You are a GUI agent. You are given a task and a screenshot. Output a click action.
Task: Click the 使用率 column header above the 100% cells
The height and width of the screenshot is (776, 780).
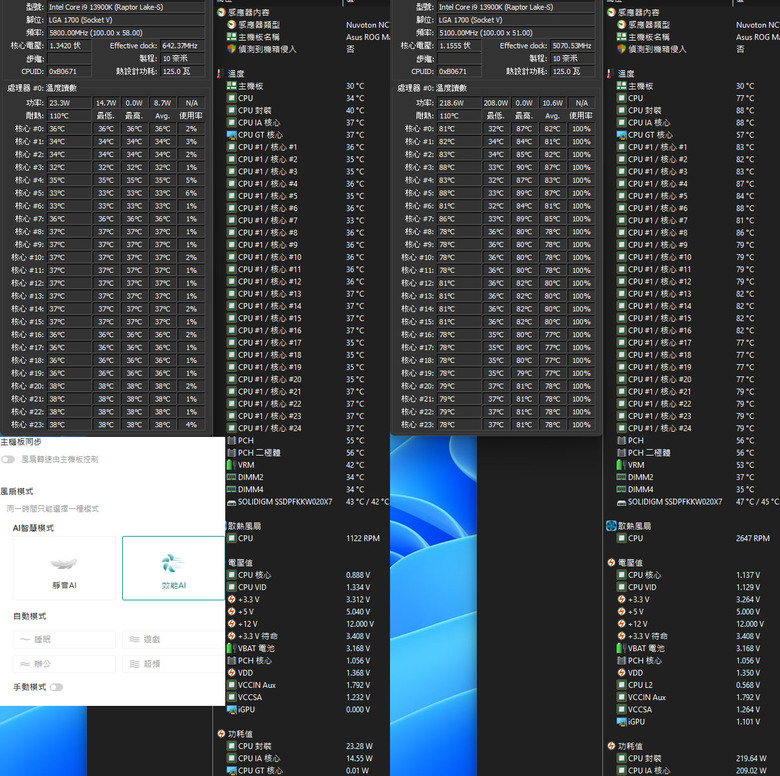click(581, 116)
